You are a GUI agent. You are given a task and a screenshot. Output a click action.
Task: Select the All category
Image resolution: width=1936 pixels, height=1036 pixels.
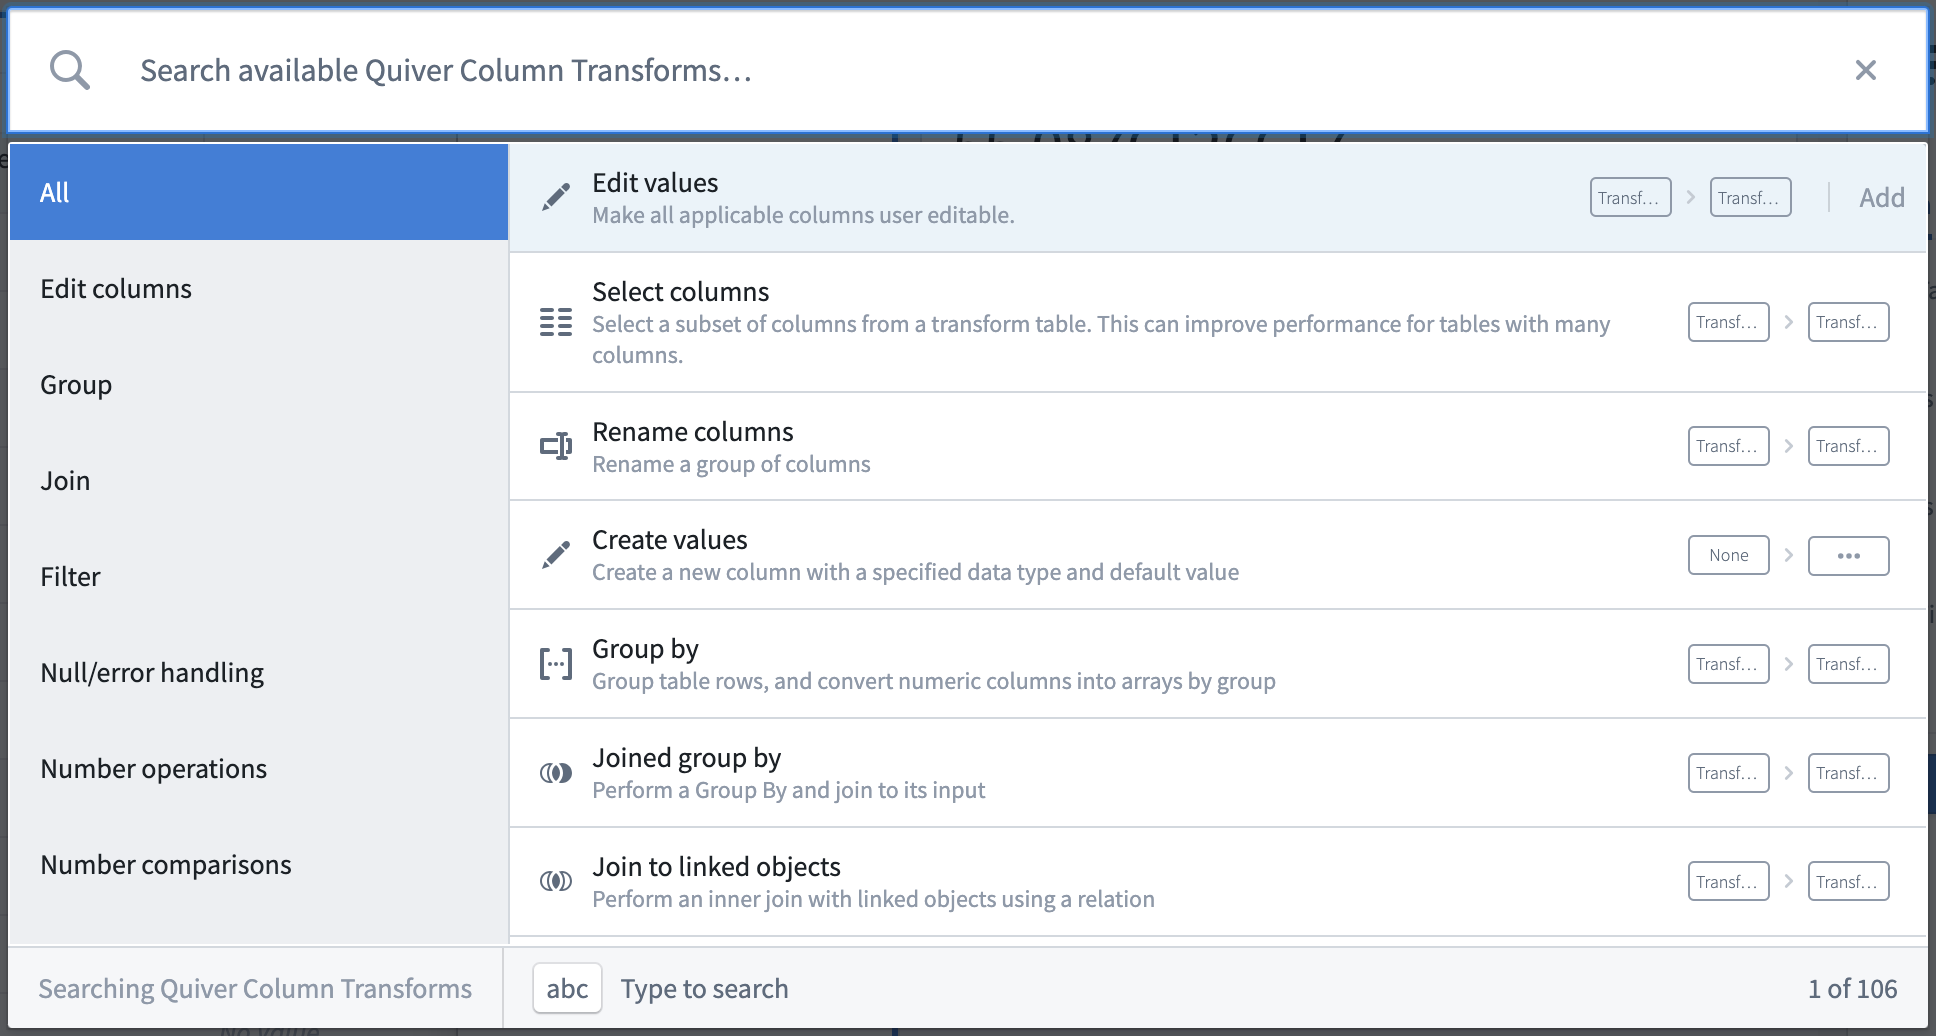(x=259, y=192)
